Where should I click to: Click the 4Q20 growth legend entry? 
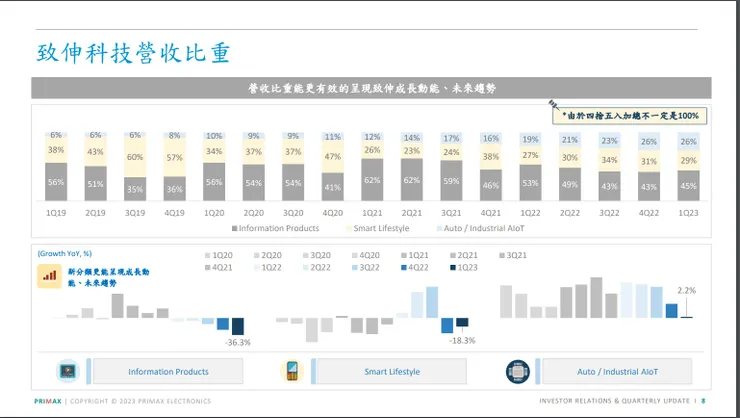[x=365, y=255]
